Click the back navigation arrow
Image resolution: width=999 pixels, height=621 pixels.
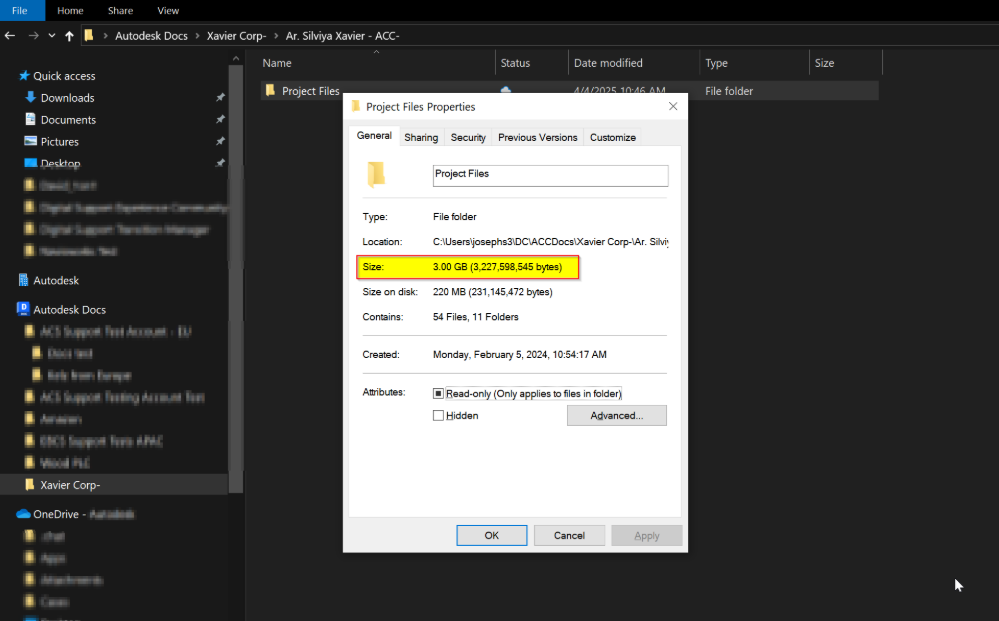coord(10,35)
